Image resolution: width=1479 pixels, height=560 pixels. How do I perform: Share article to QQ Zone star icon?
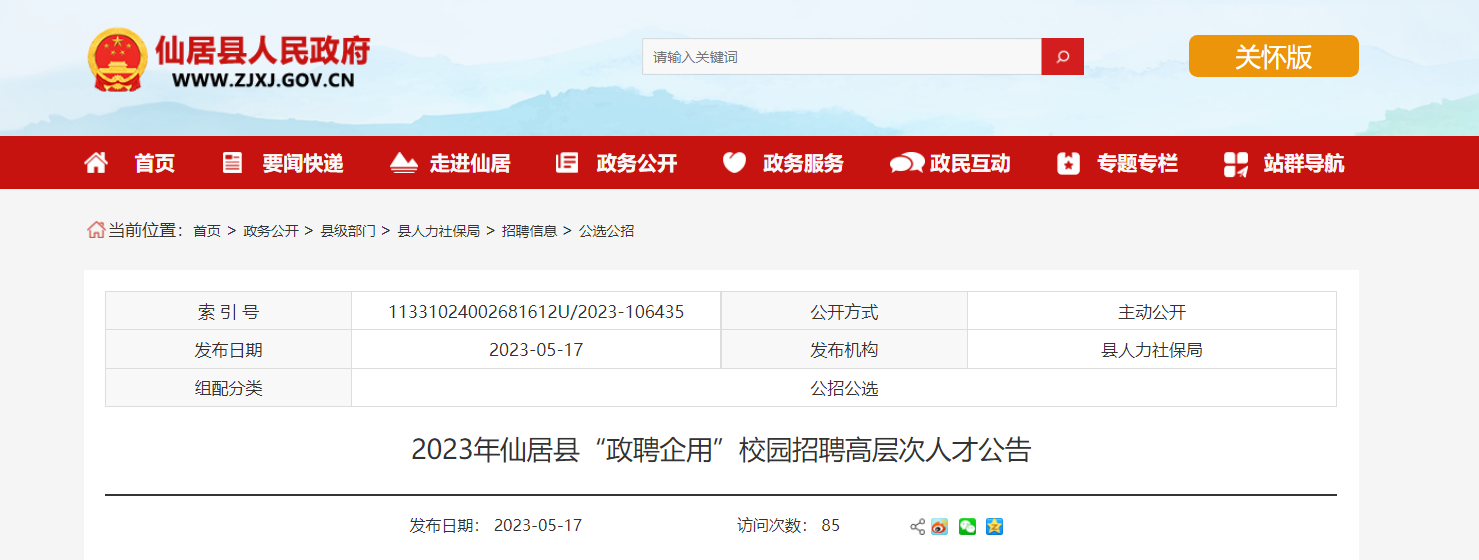[x=994, y=526]
